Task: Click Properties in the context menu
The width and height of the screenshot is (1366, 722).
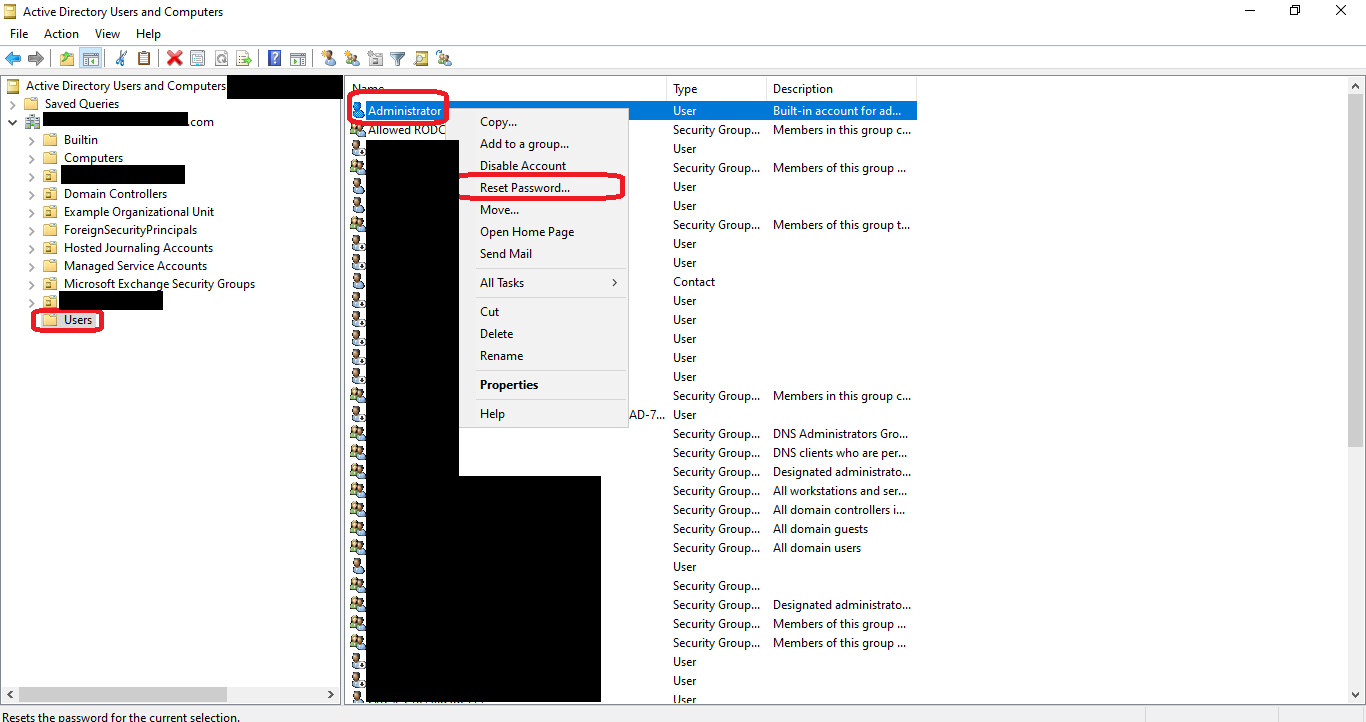Action: click(509, 385)
